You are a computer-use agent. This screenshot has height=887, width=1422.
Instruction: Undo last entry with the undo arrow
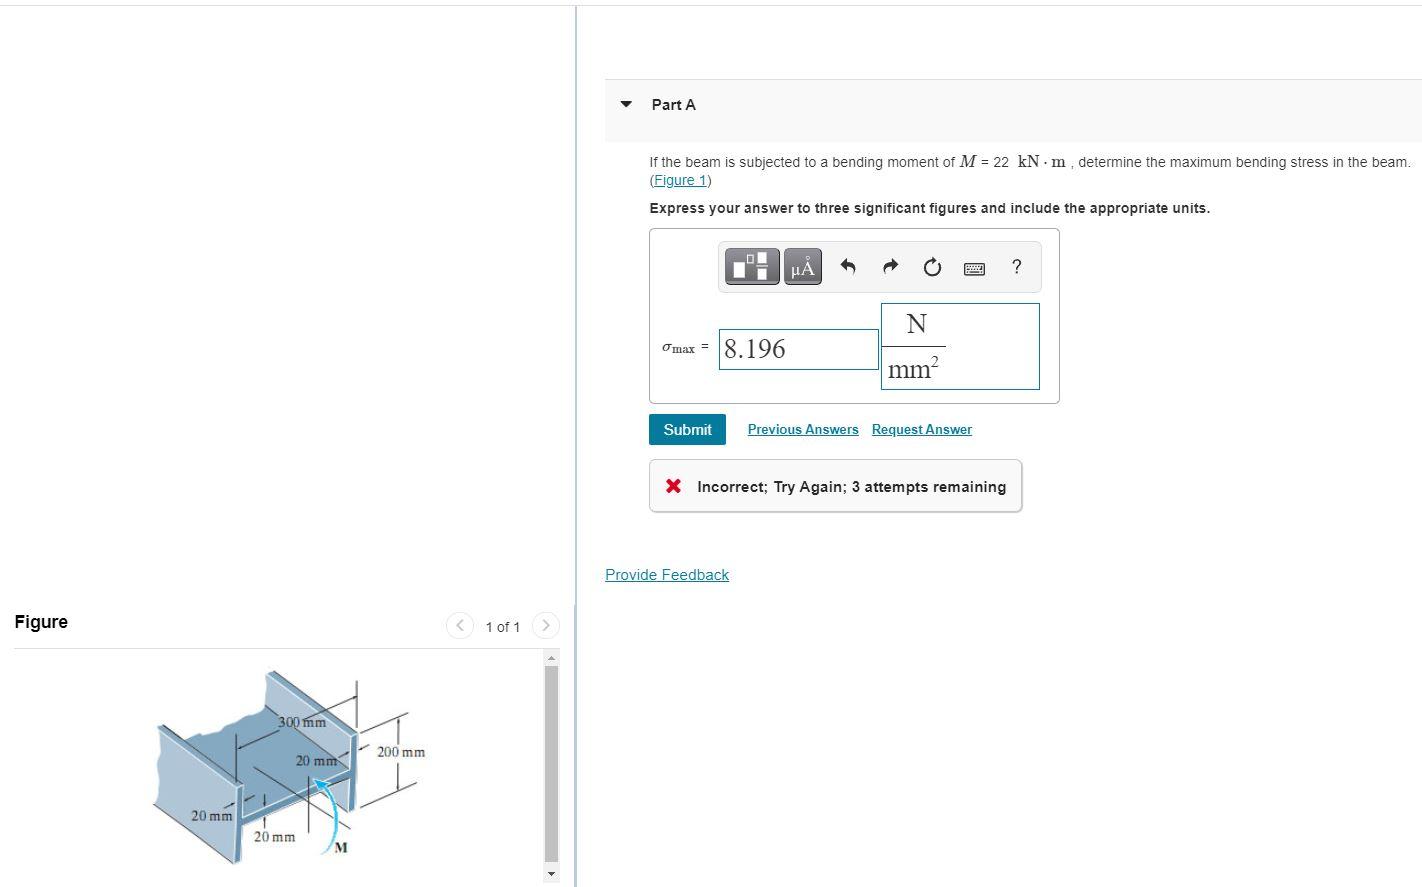click(x=847, y=266)
